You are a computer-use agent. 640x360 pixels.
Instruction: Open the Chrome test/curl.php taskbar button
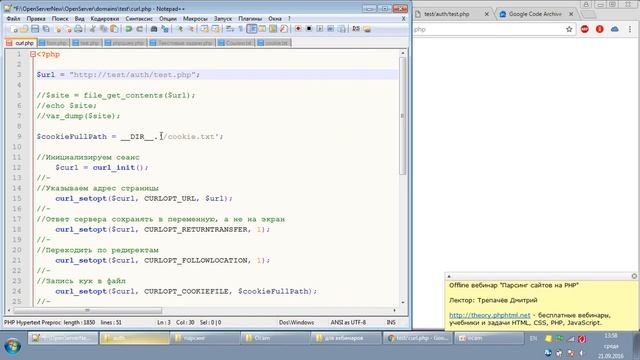[418, 338]
